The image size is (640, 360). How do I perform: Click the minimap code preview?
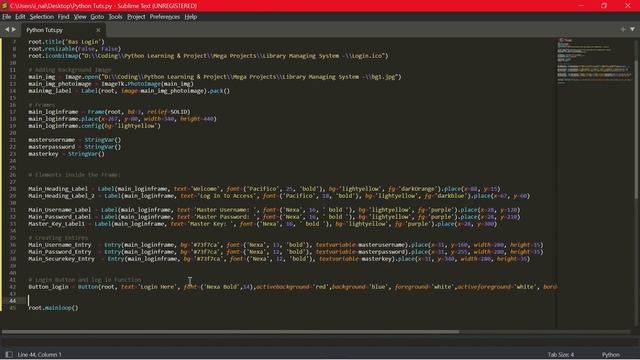click(x=595, y=61)
